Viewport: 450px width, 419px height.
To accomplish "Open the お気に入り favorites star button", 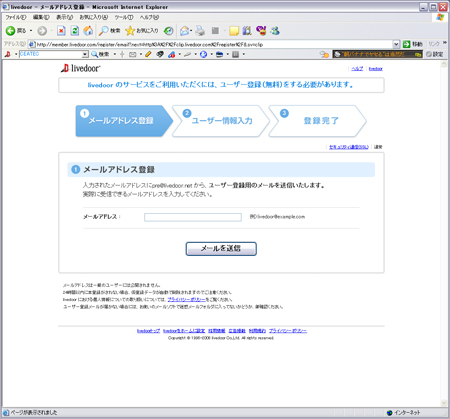I will coord(142,31).
